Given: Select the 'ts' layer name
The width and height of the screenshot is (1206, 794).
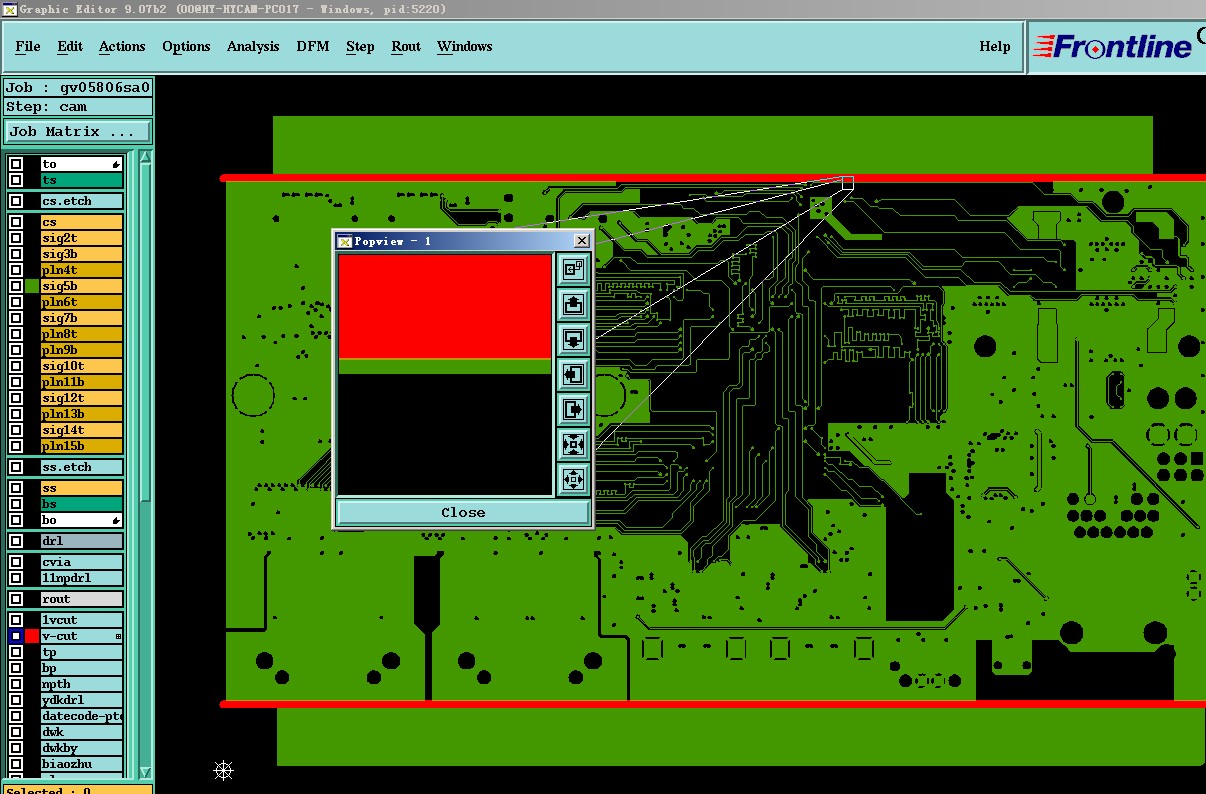Looking at the screenshot, I should pyautogui.click(x=82, y=180).
